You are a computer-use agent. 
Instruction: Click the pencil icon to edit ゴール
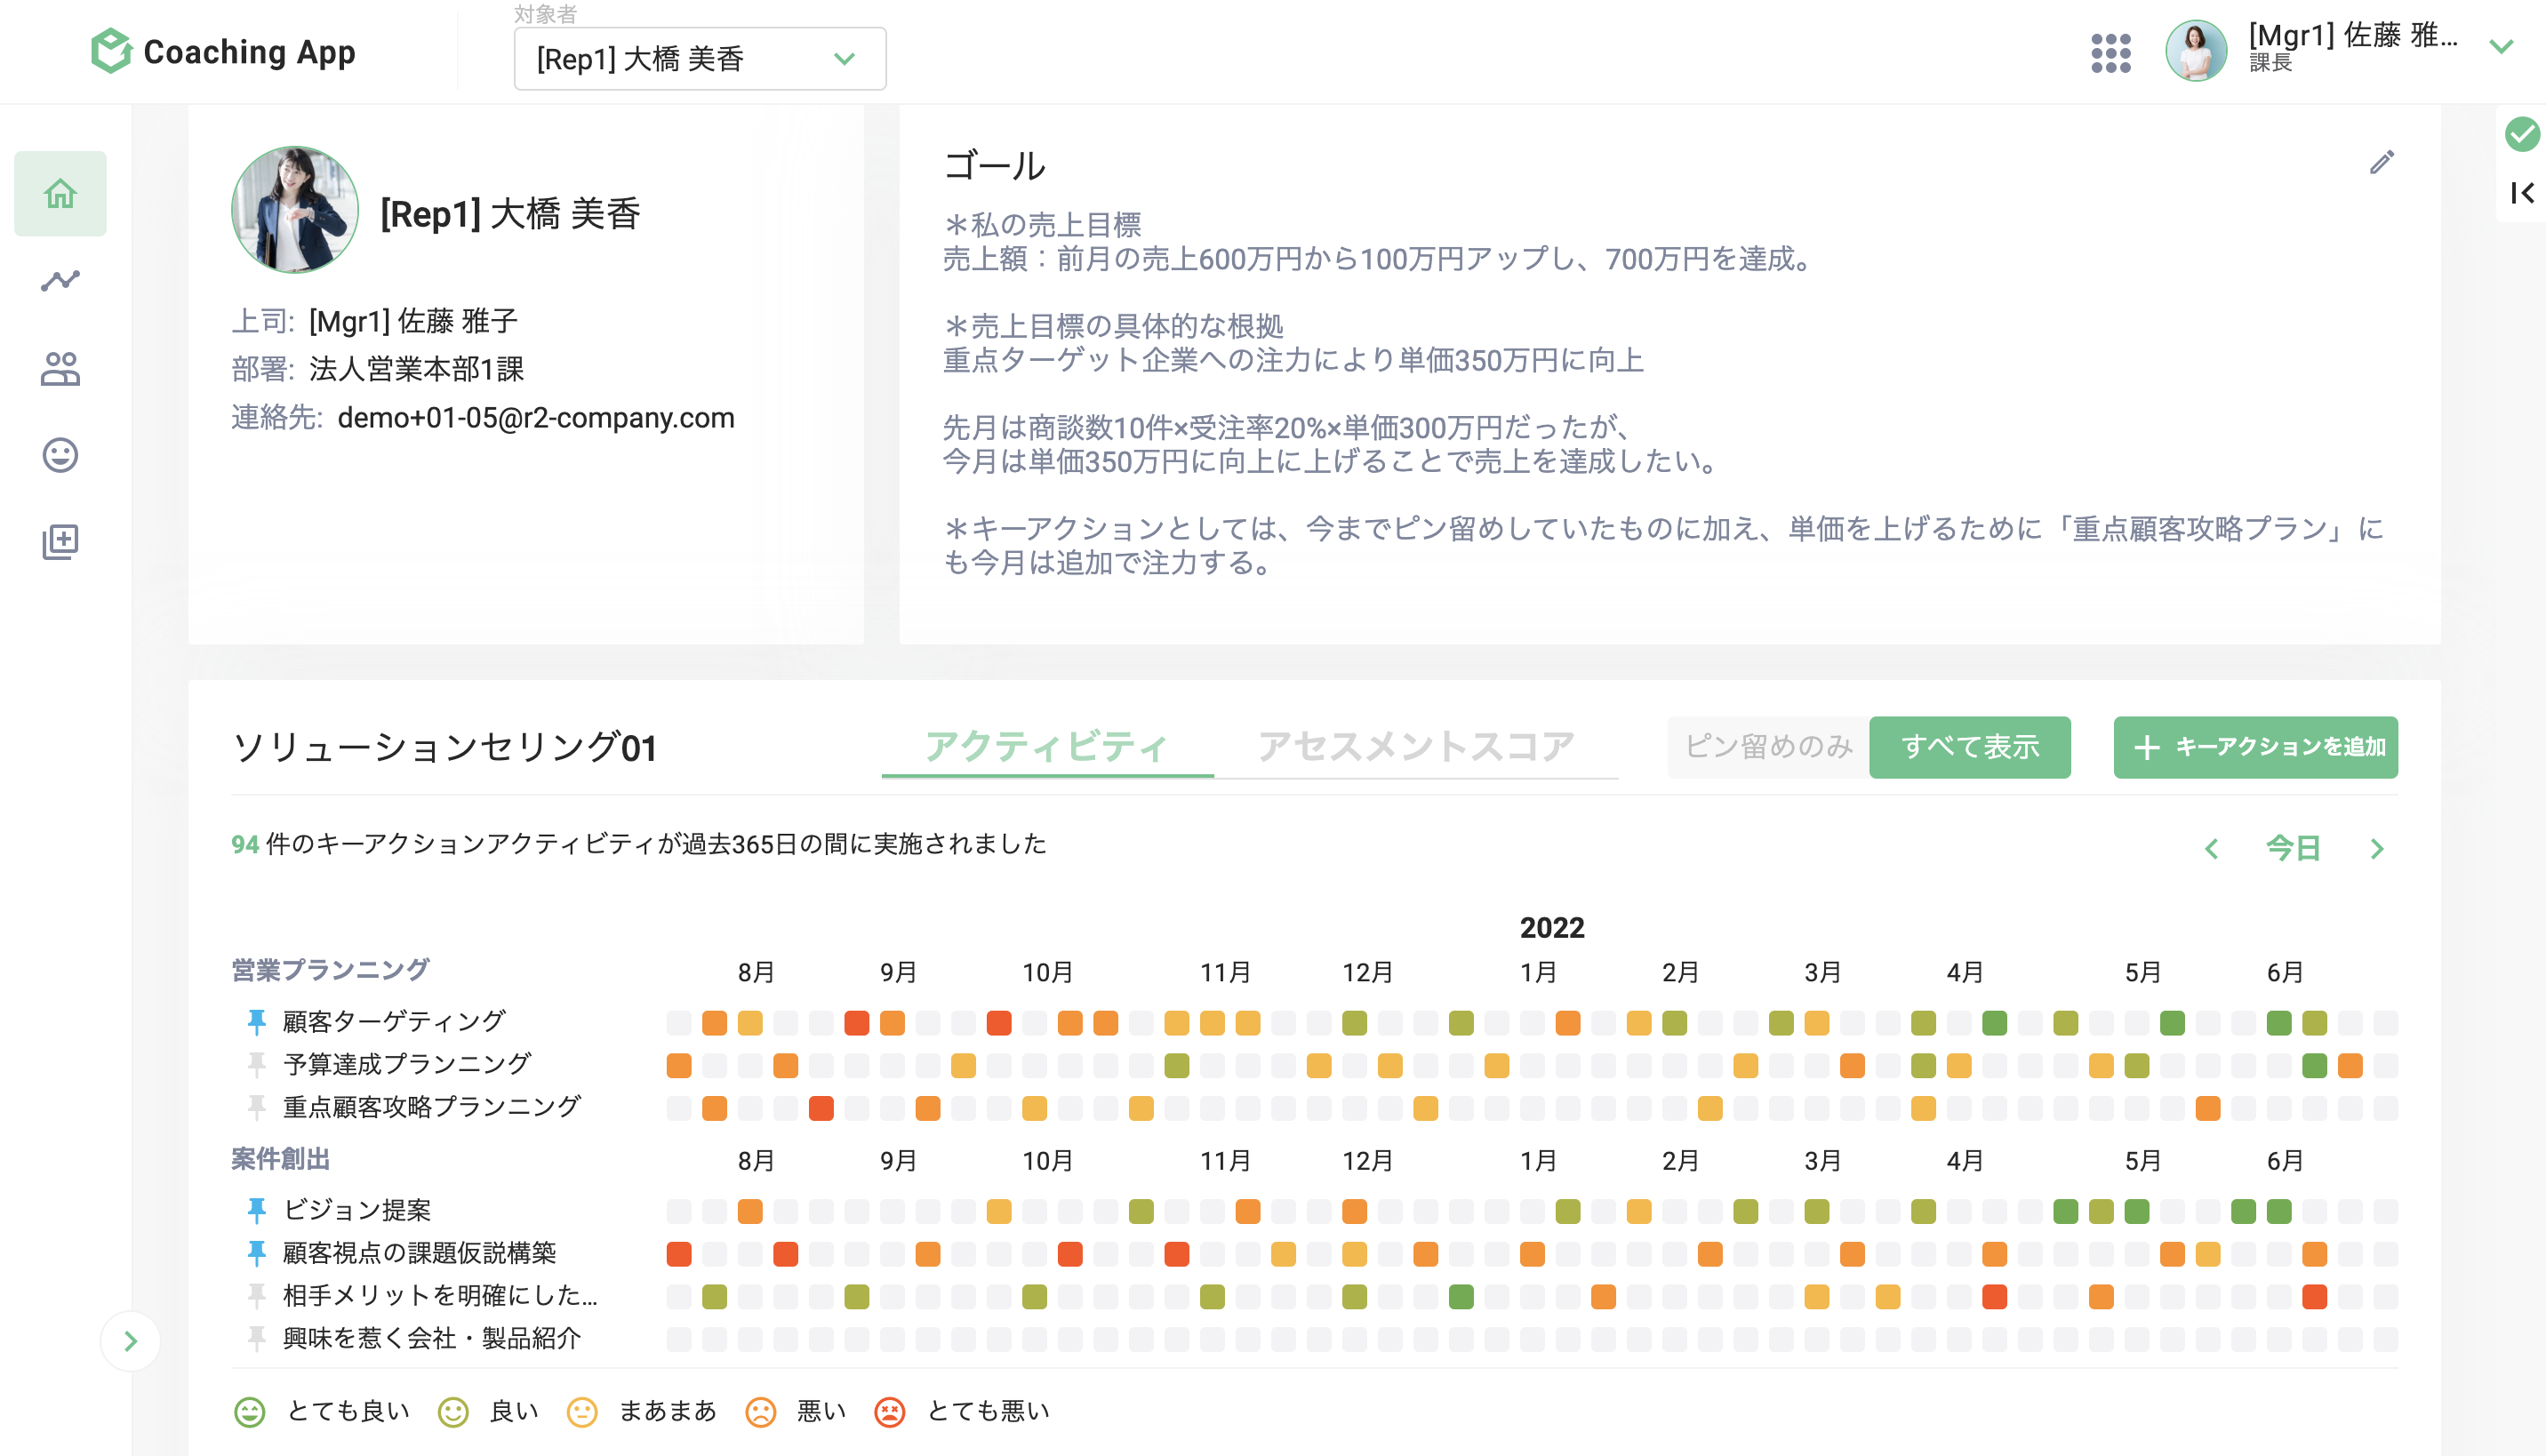pos(2381,163)
